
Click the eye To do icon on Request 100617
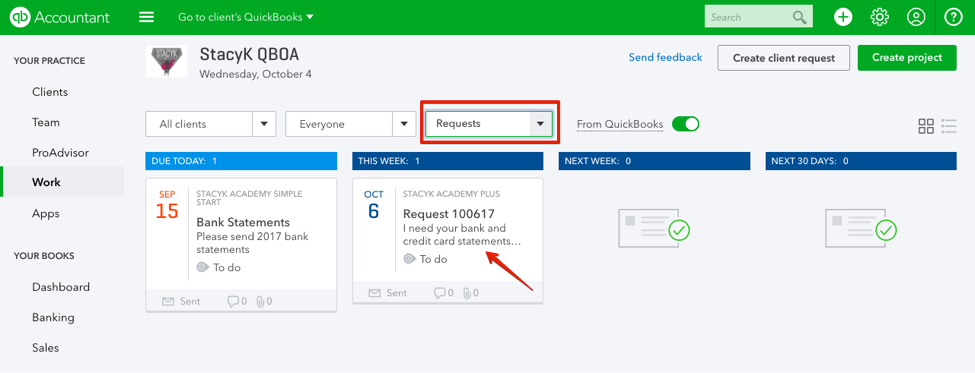pyautogui.click(x=409, y=259)
